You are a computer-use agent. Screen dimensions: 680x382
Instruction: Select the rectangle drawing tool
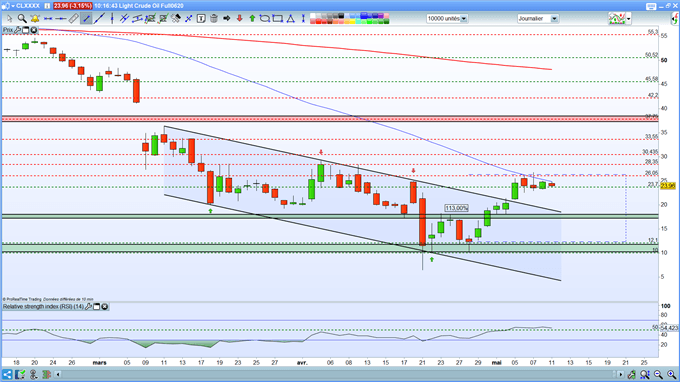pyautogui.click(x=278, y=18)
